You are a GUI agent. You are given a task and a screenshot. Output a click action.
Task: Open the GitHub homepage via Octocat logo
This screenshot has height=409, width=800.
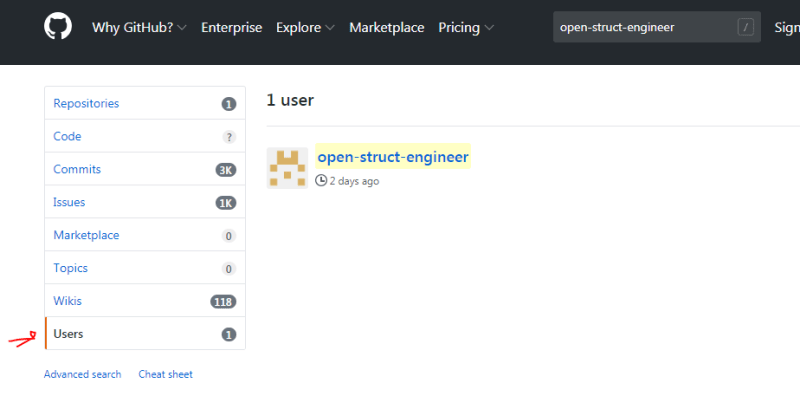[x=58, y=27]
